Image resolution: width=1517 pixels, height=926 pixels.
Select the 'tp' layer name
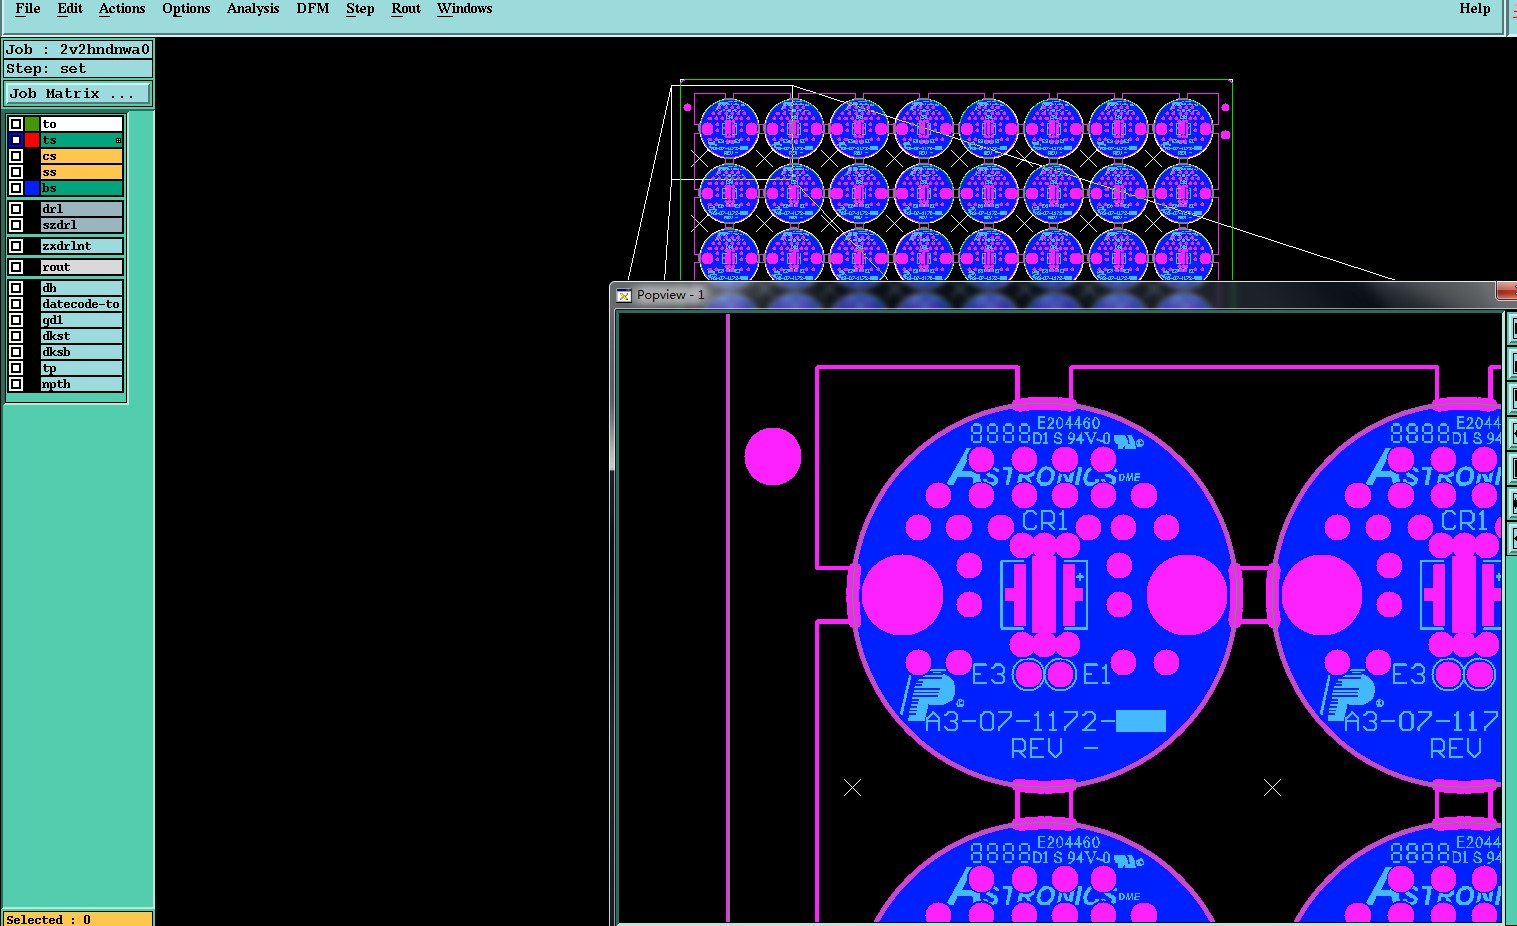(x=81, y=368)
